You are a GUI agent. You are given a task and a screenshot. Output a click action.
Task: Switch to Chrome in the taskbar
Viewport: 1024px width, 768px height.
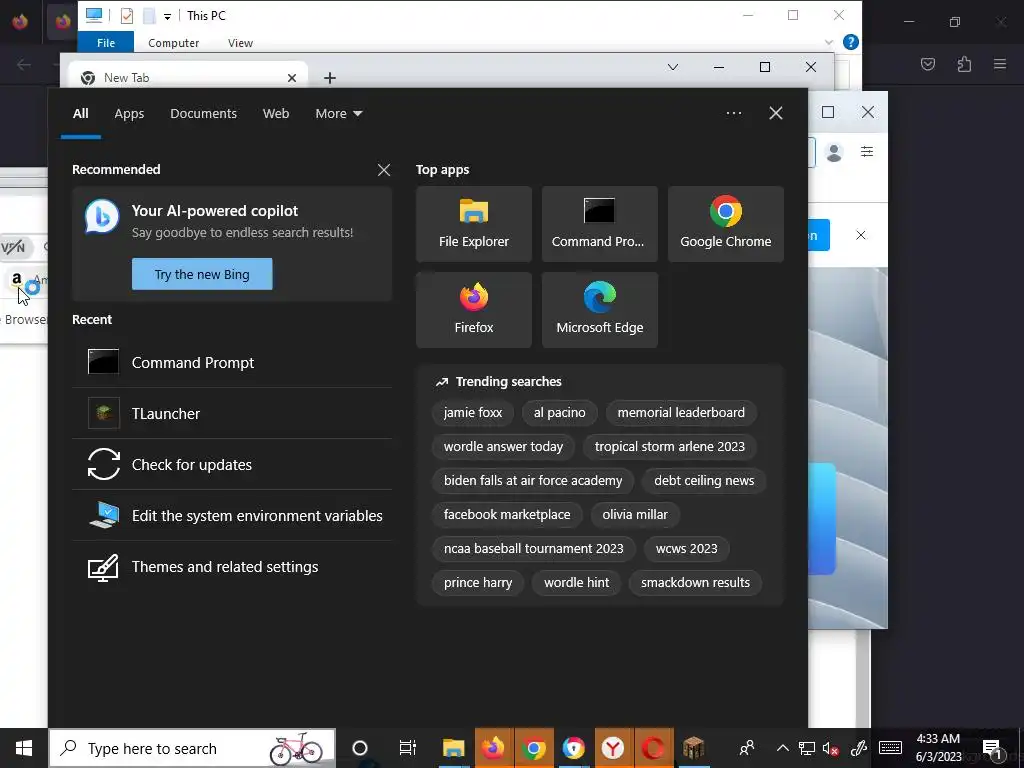pos(534,748)
